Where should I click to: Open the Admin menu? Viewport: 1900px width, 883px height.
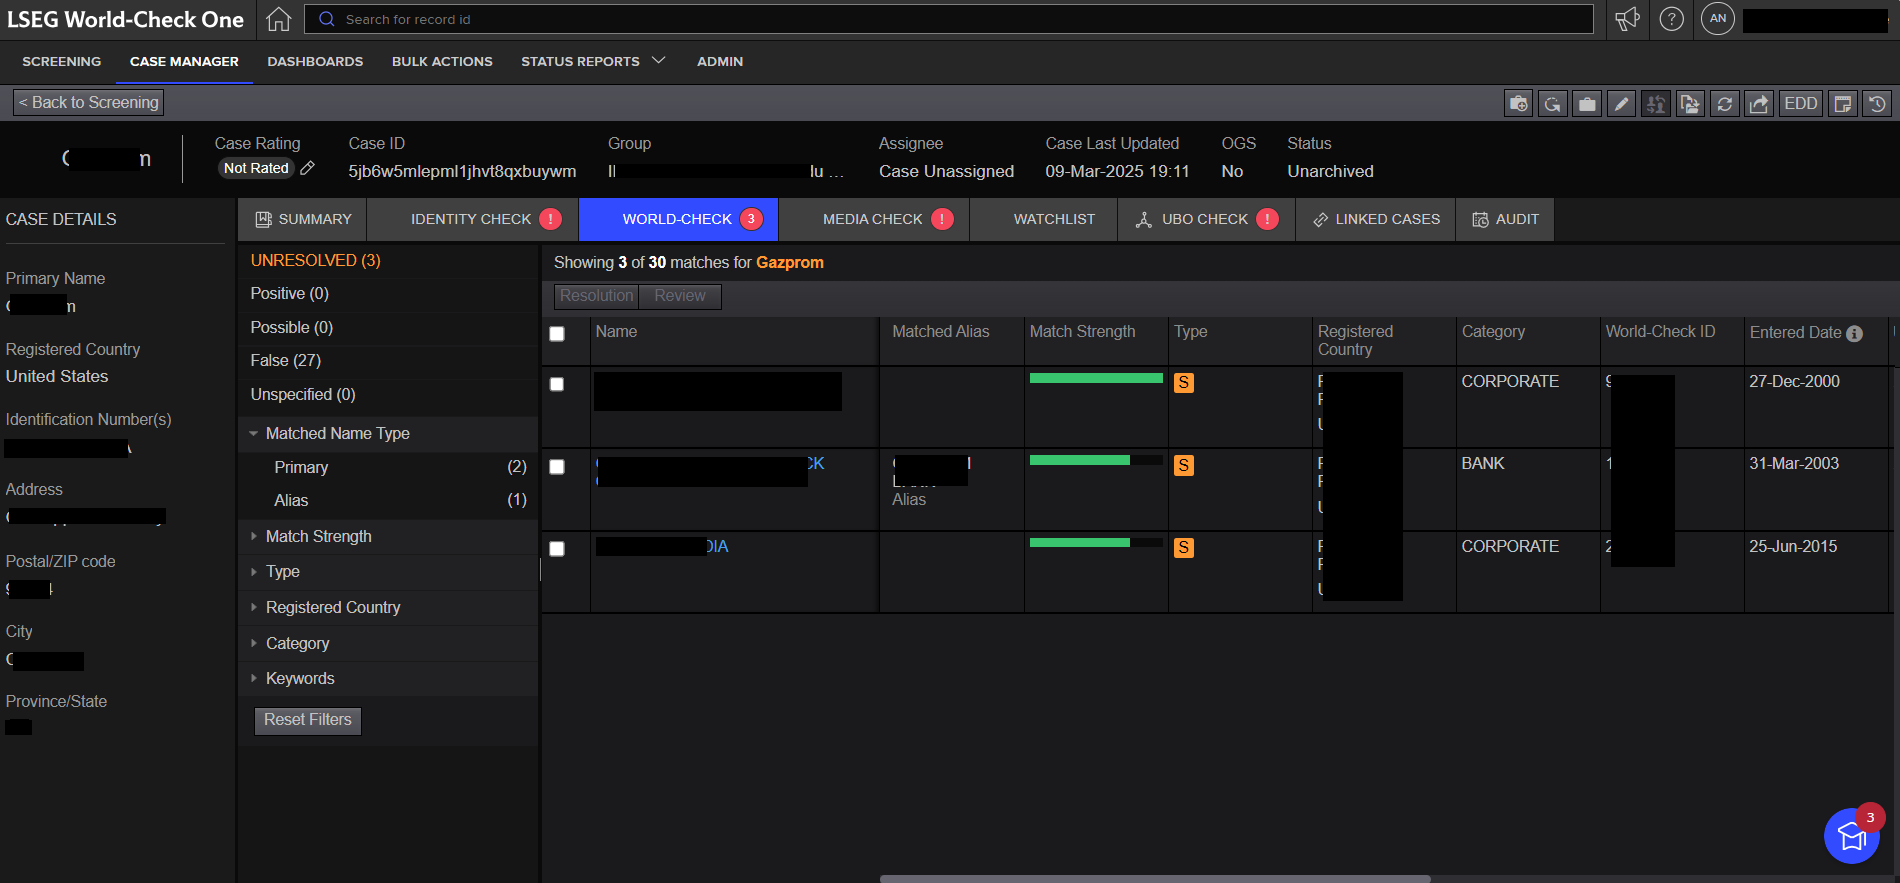pos(720,61)
